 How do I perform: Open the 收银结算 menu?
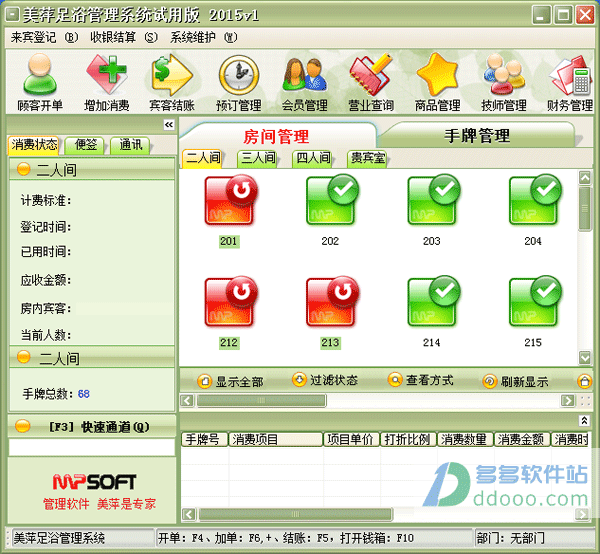point(124,37)
